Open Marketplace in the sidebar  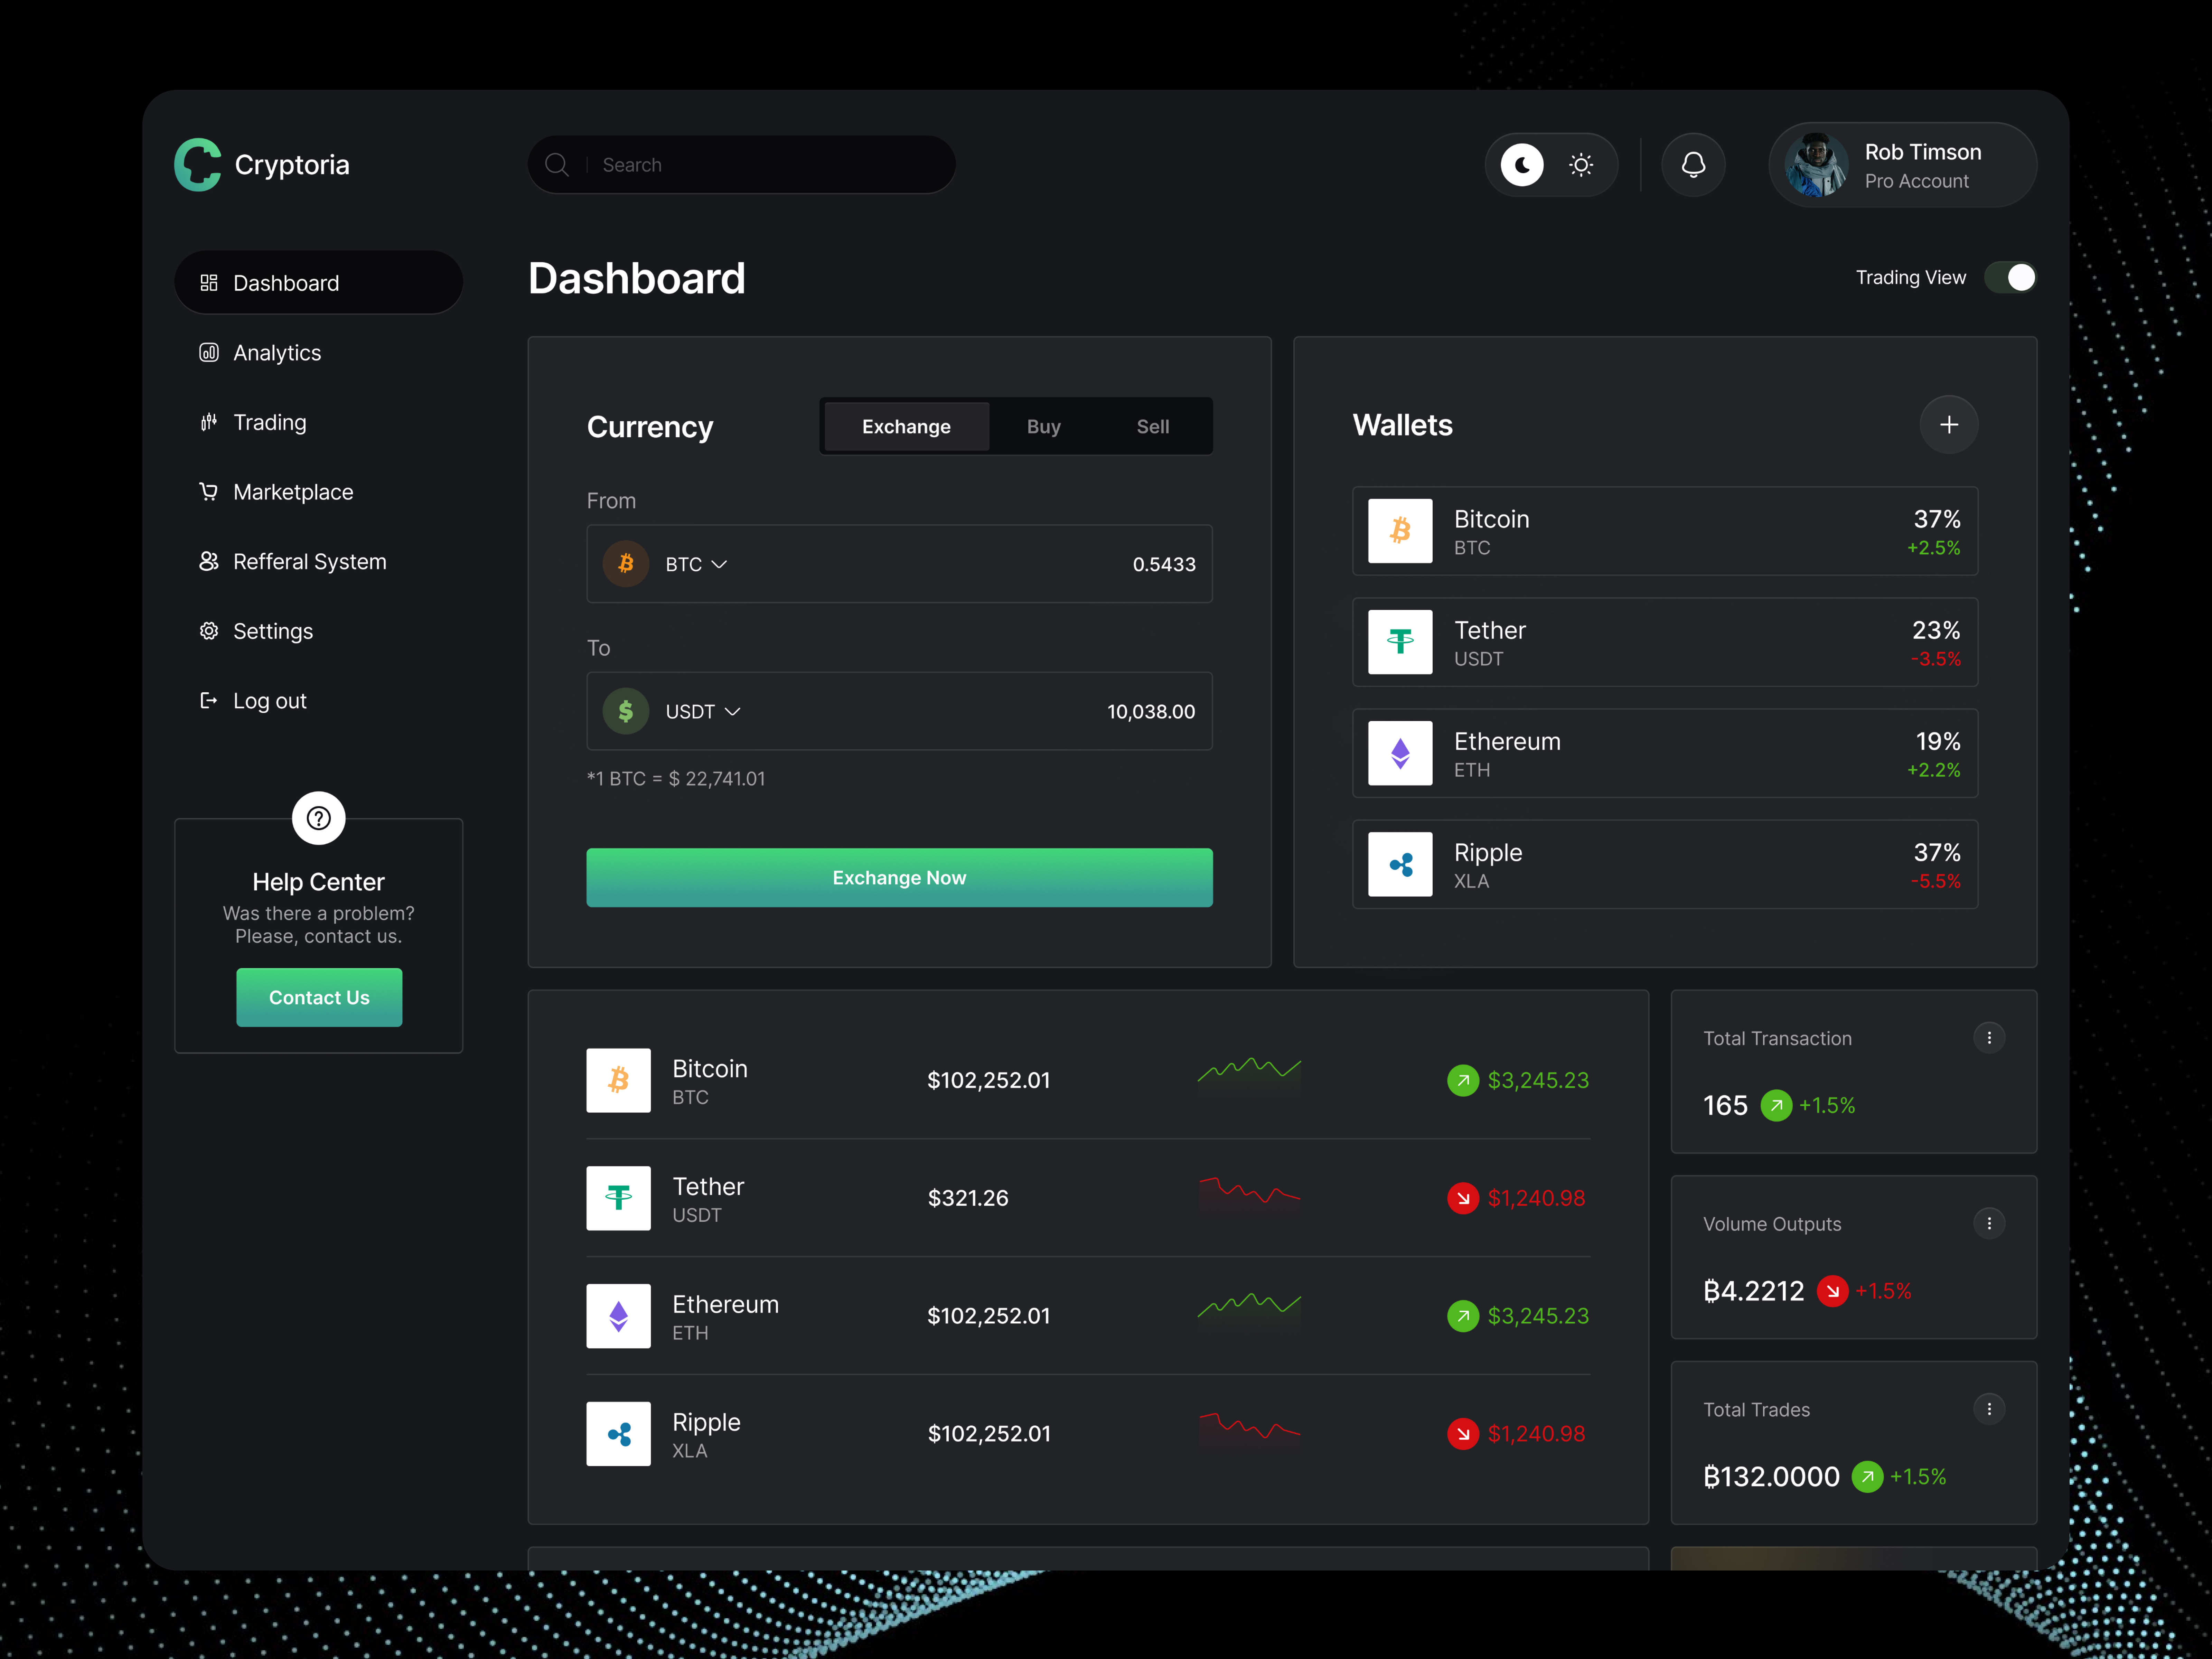click(276, 492)
